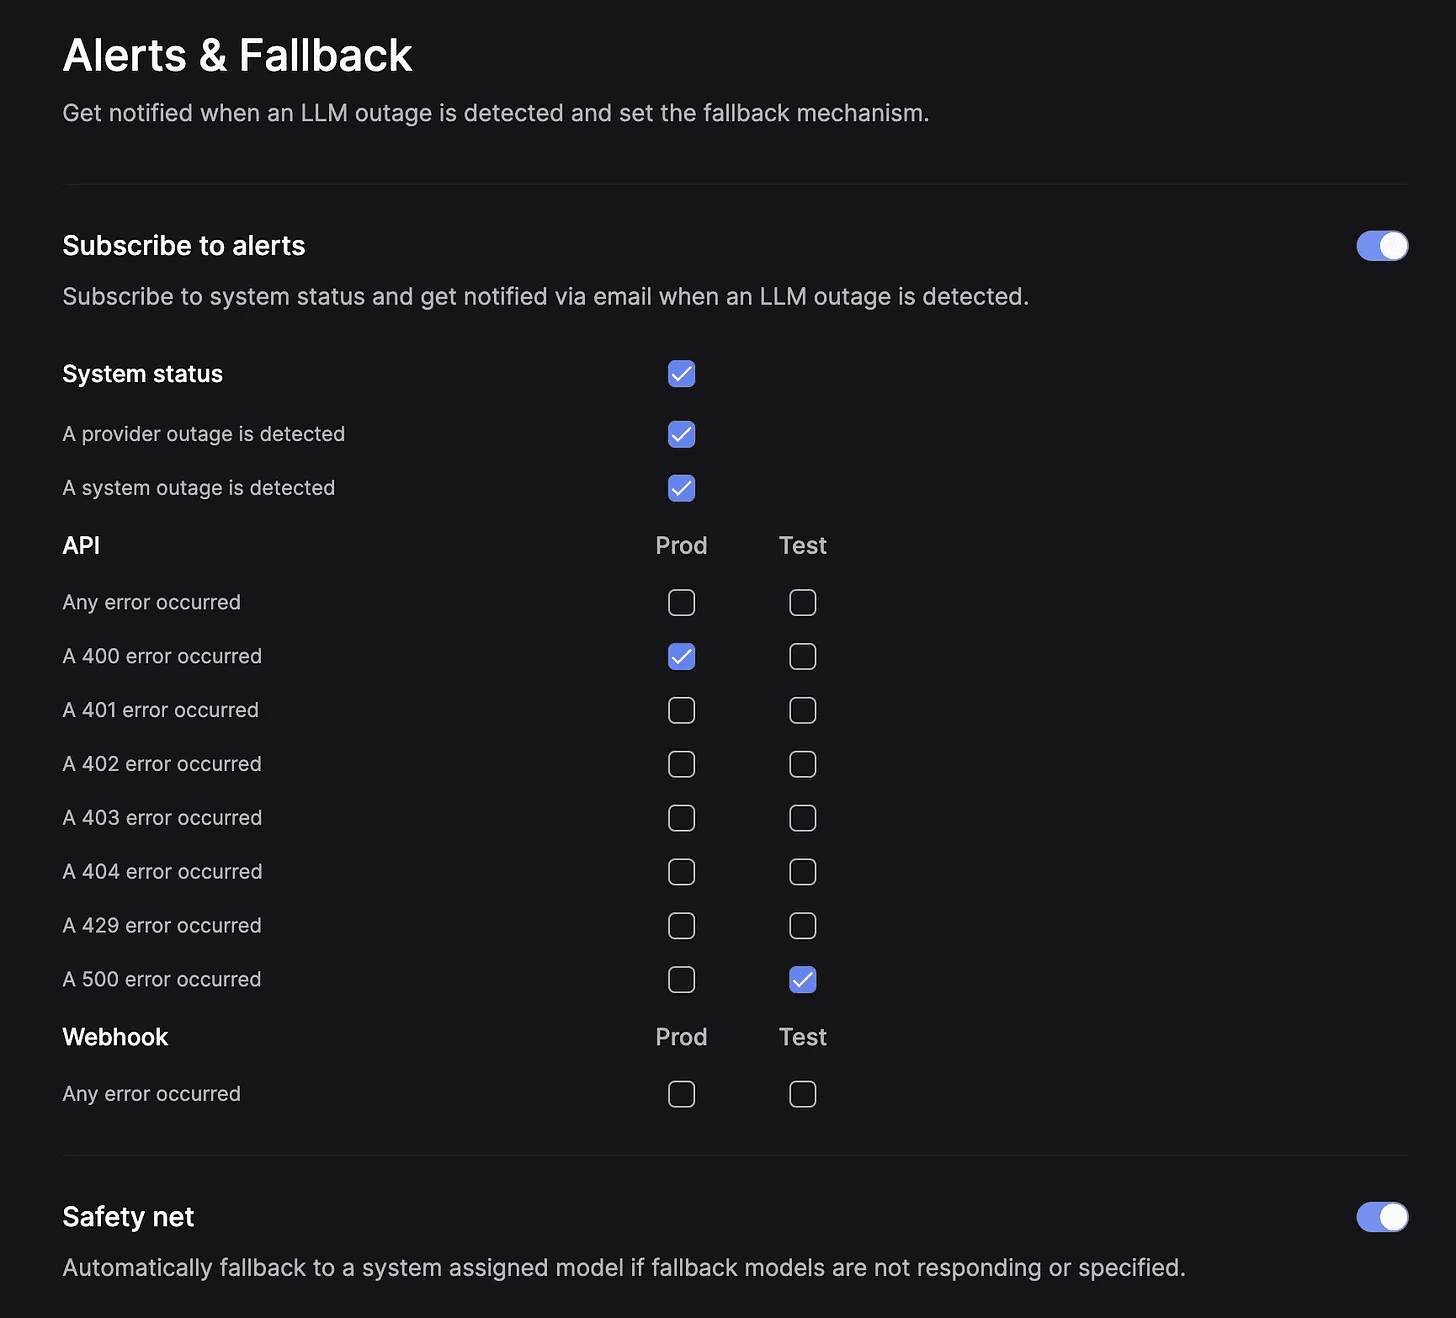Check Webhook Any error Test checkbox
The height and width of the screenshot is (1318, 1456).
(802, 1095)
